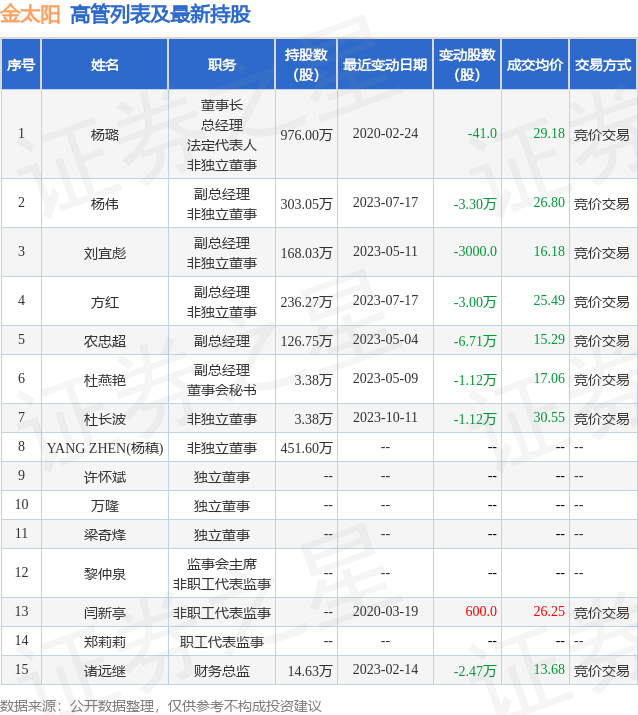Image resolution: width=638 pixels, height=715 pixels.
Task: Click the -6.71万 share change value
Action: (475, 341)
